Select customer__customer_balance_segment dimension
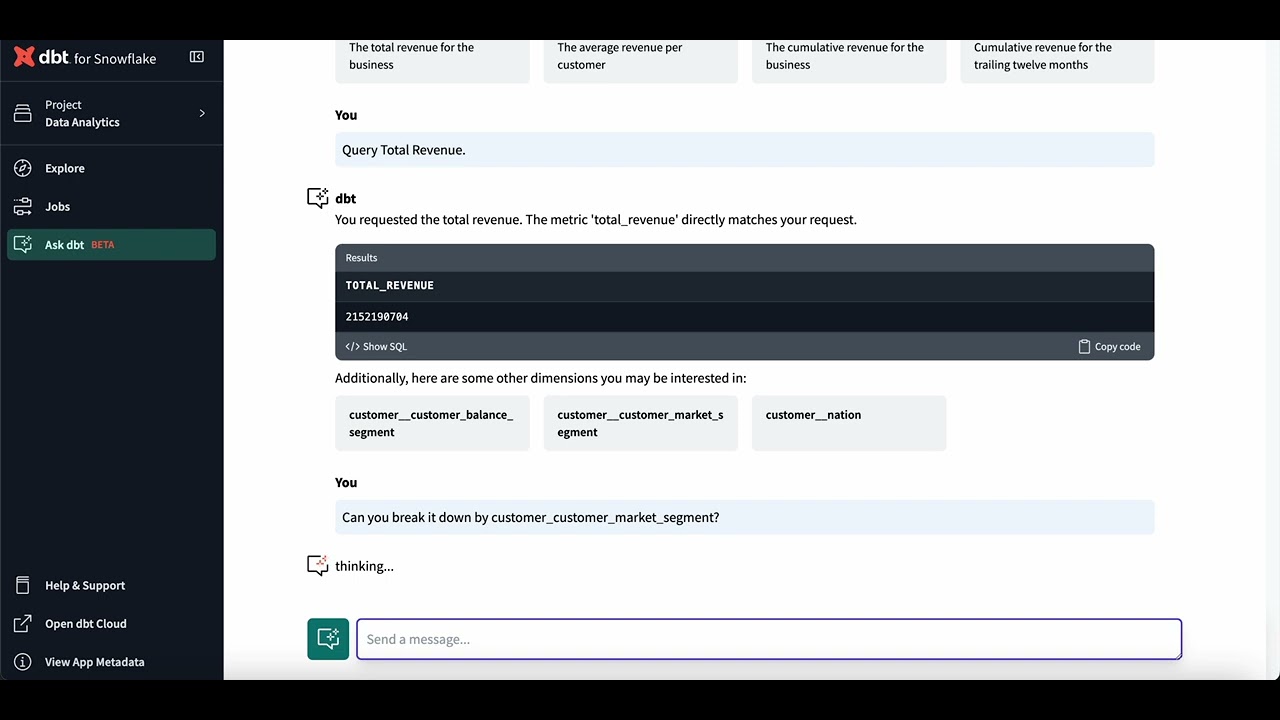The height and width of the screenshot is (720, 1280). pyautogui.click(x=432, y=423)
